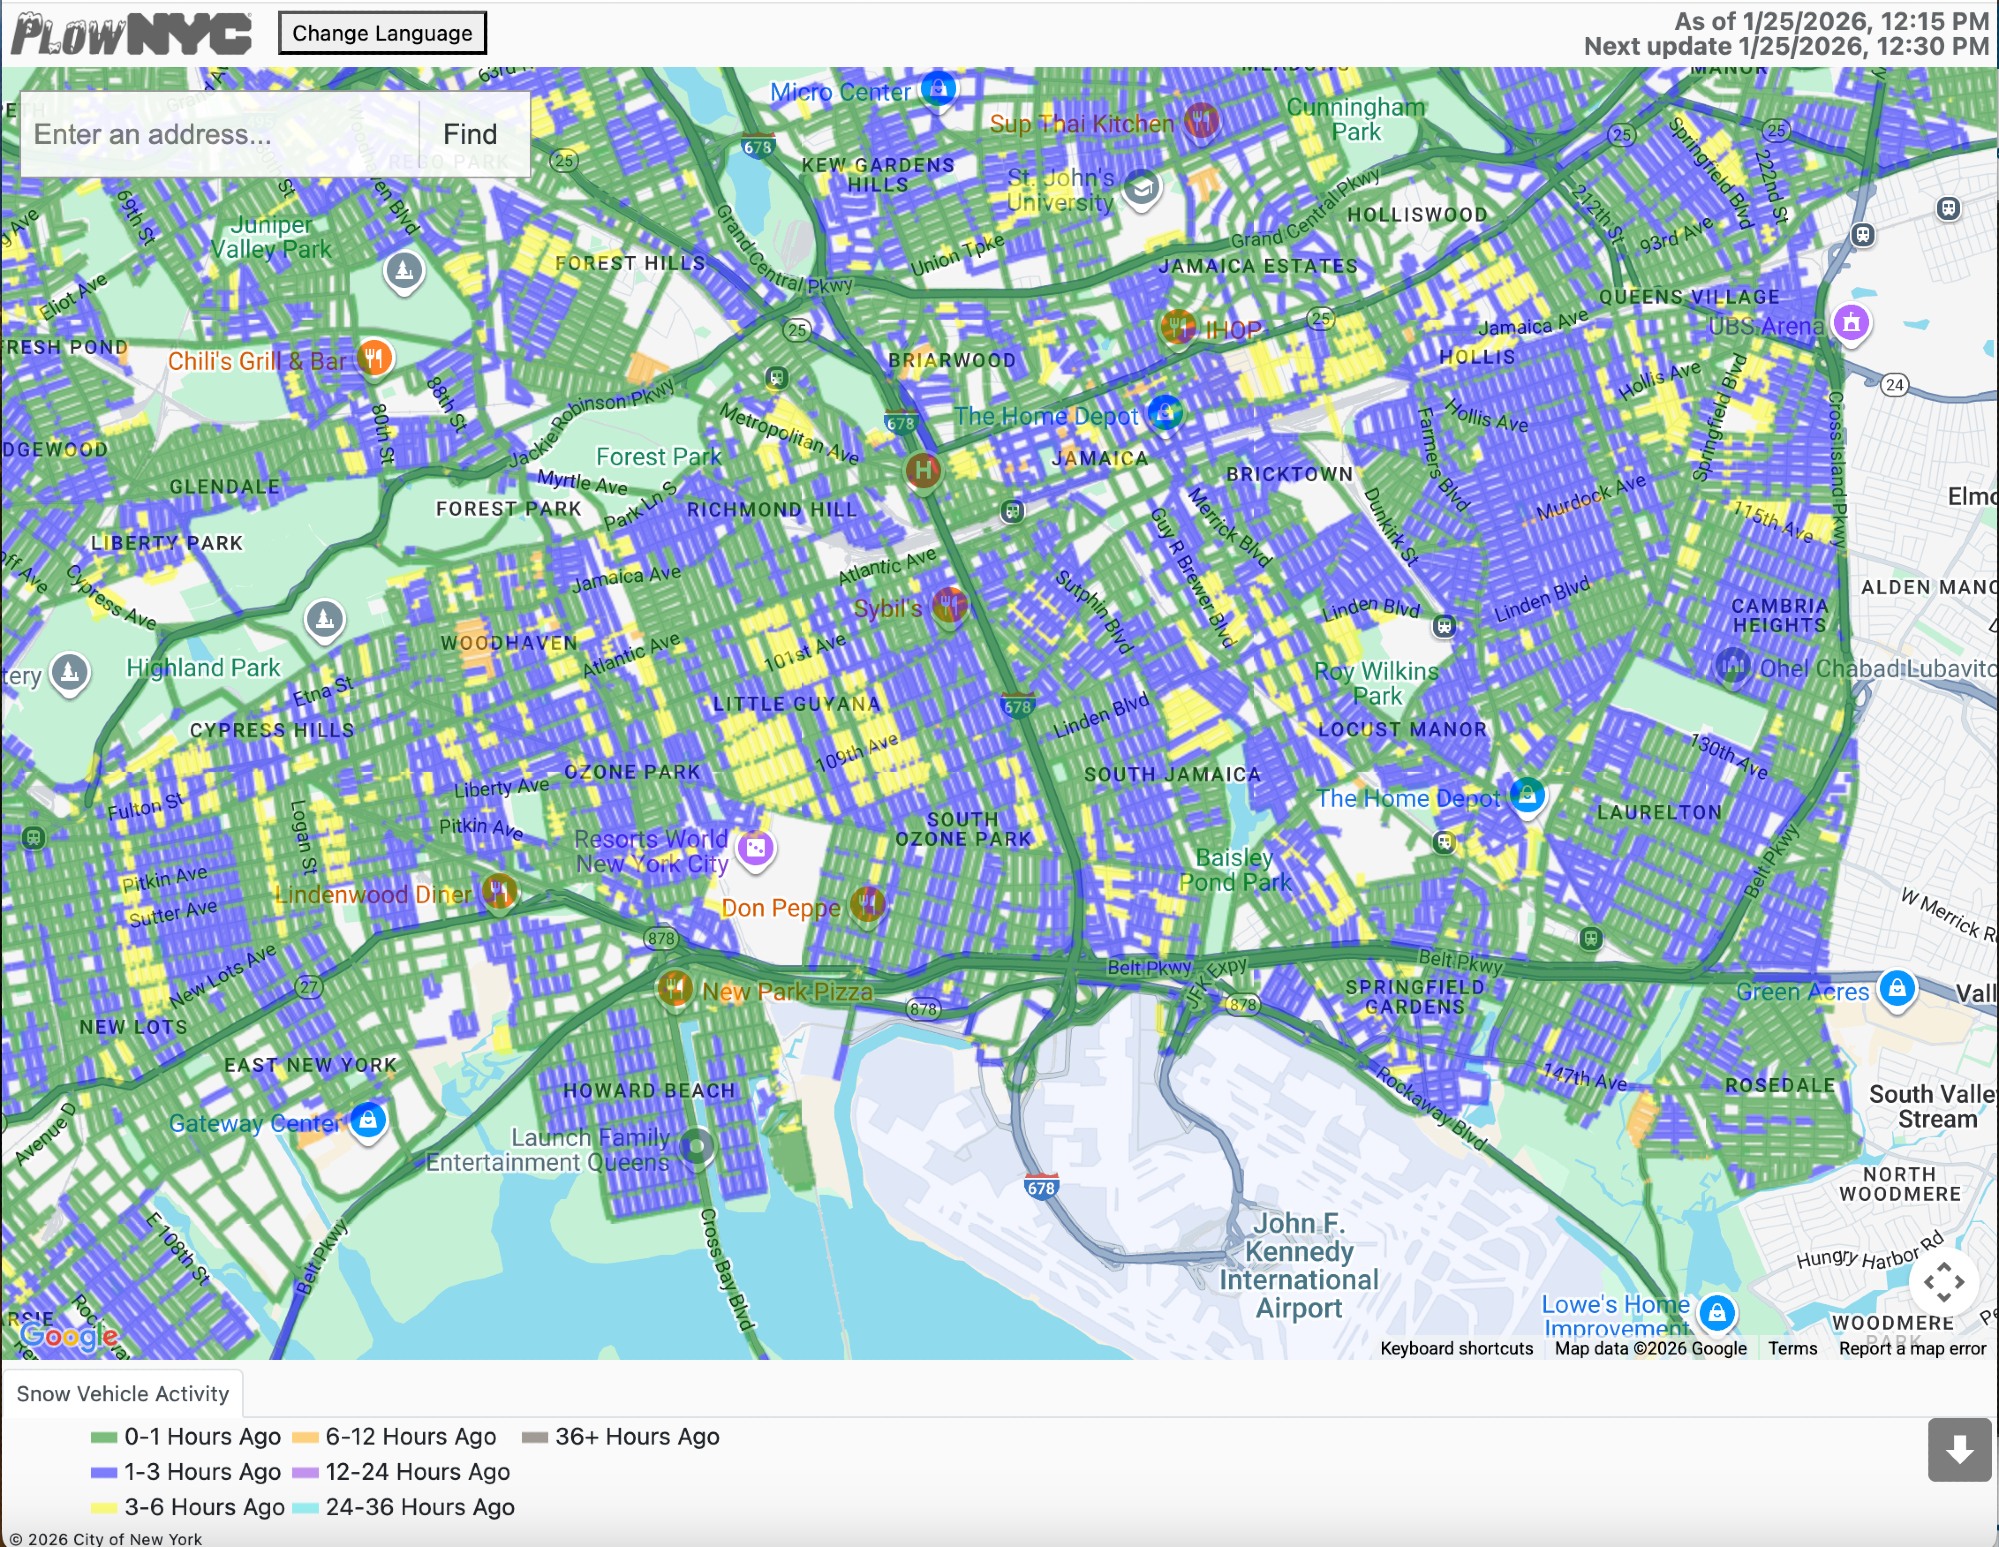1999x1547 pixels.
Task: Click the Resorts World casino map marker
Action: point(755,849)
